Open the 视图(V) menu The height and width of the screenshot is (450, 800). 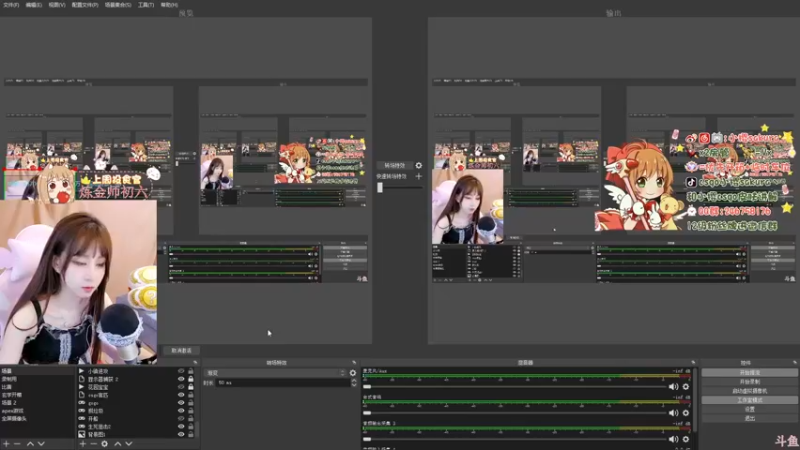pyautogui.click(x=57, y=5)
